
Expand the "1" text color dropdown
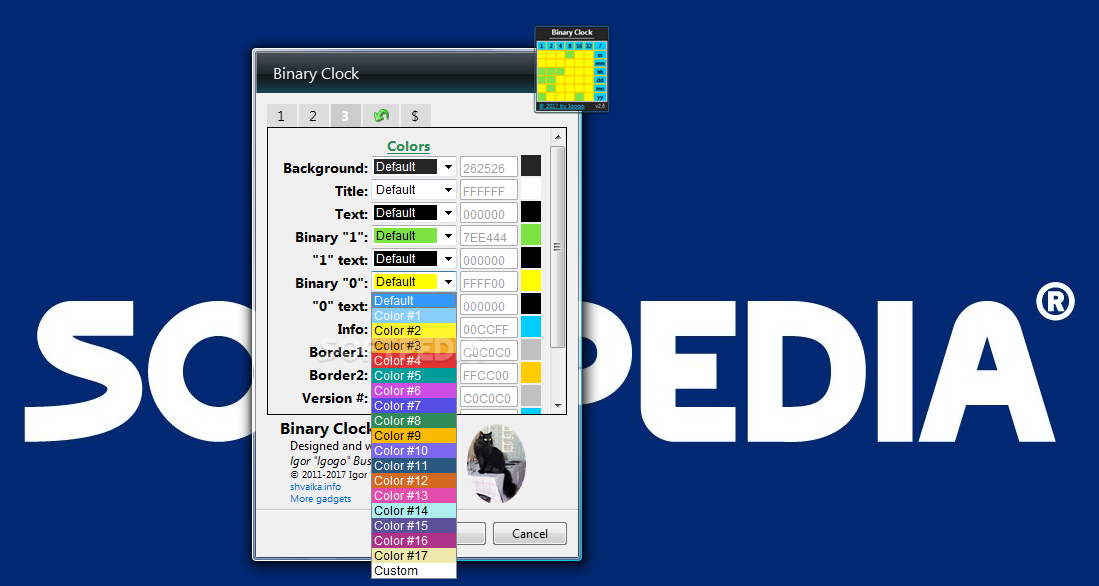[x=414, y=259]
